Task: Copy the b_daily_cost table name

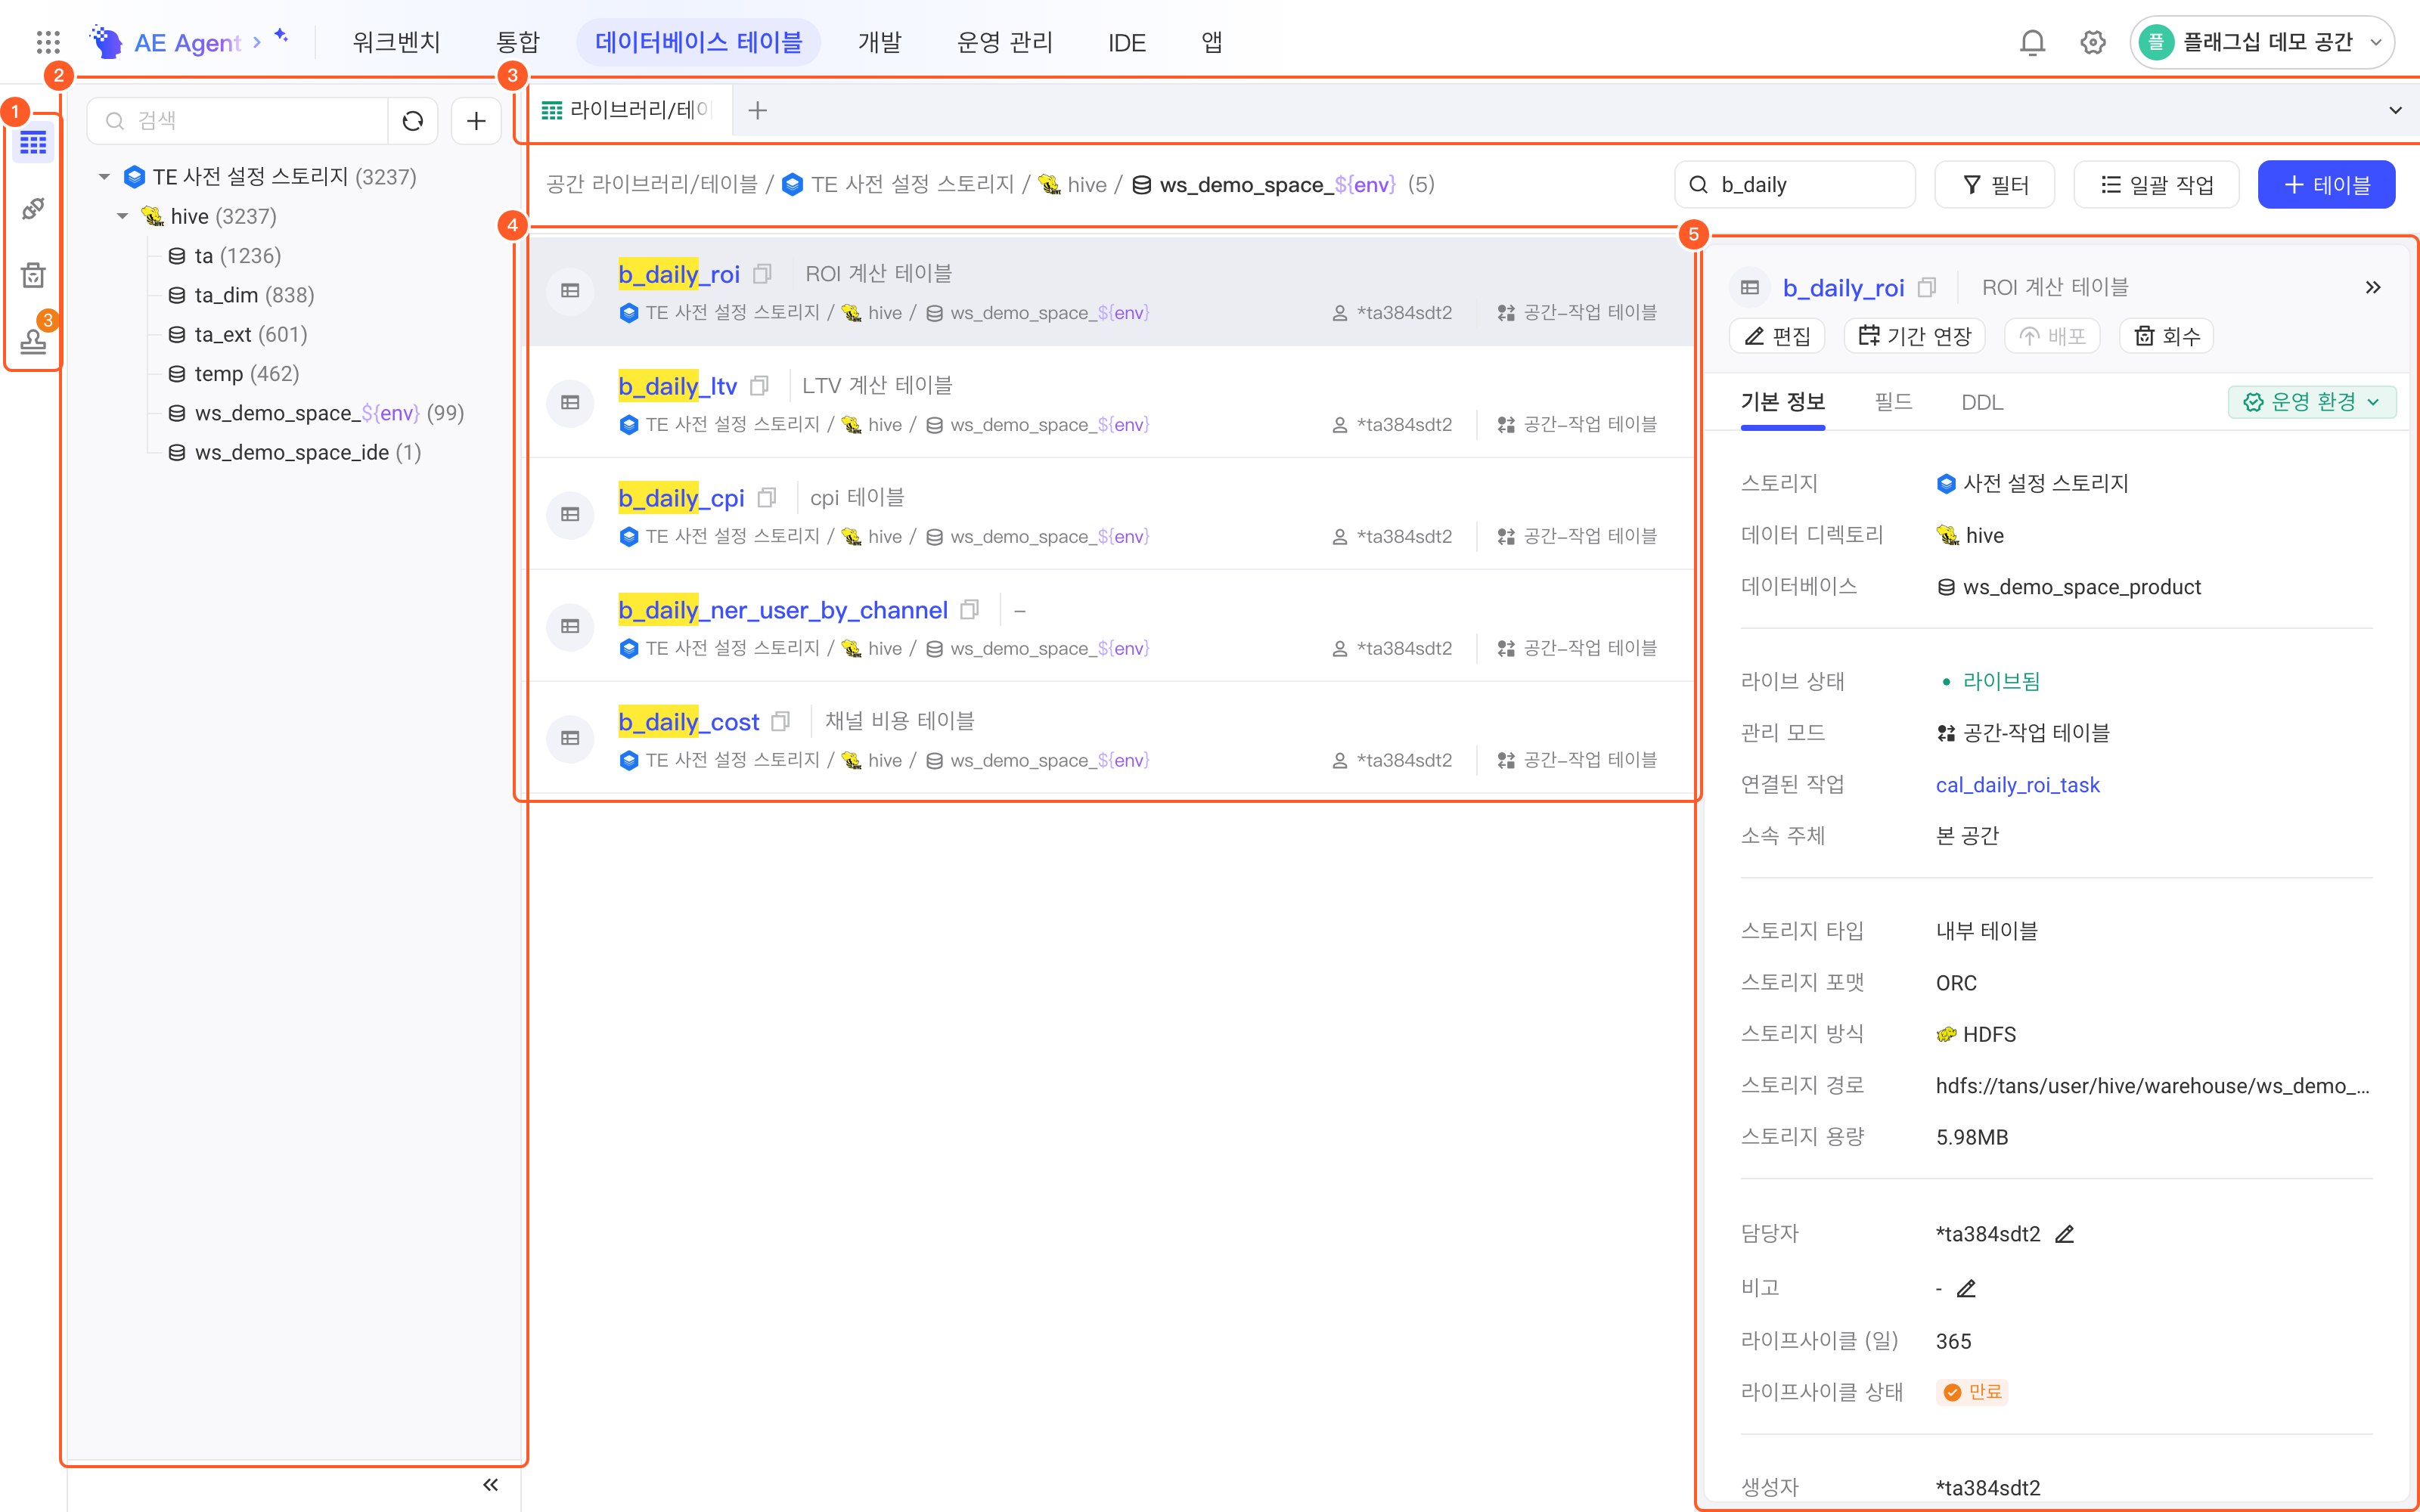Action: pos(781,721)
